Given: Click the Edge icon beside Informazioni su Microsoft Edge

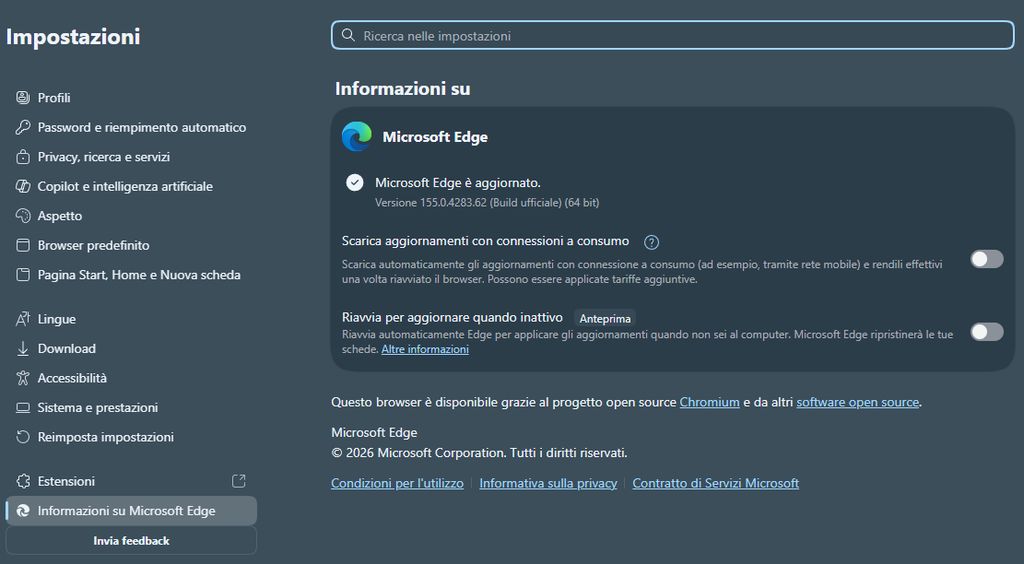Looking at the screenshot, I should 23,510.
